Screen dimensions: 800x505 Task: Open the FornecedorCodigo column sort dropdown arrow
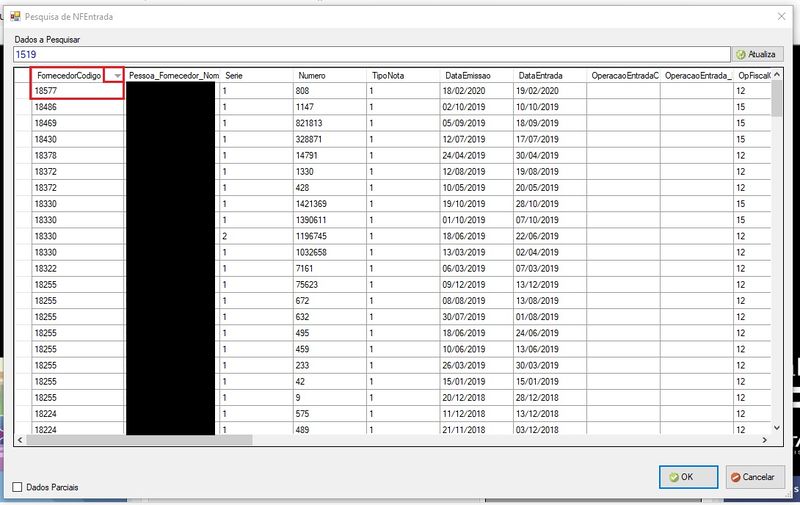coord(117,75)
